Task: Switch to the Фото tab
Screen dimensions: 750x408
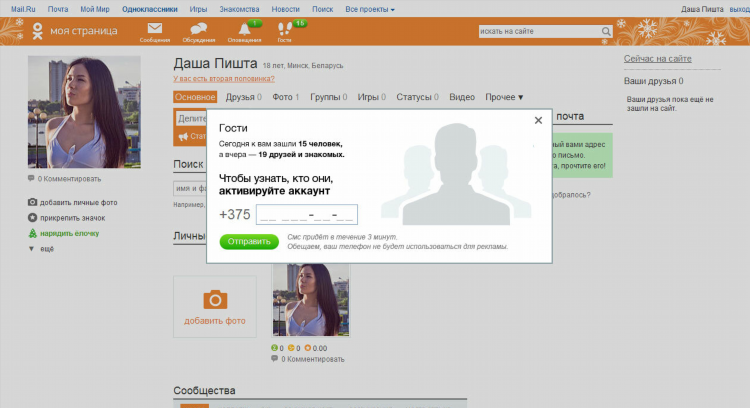Action: click(x=286, y=97)
